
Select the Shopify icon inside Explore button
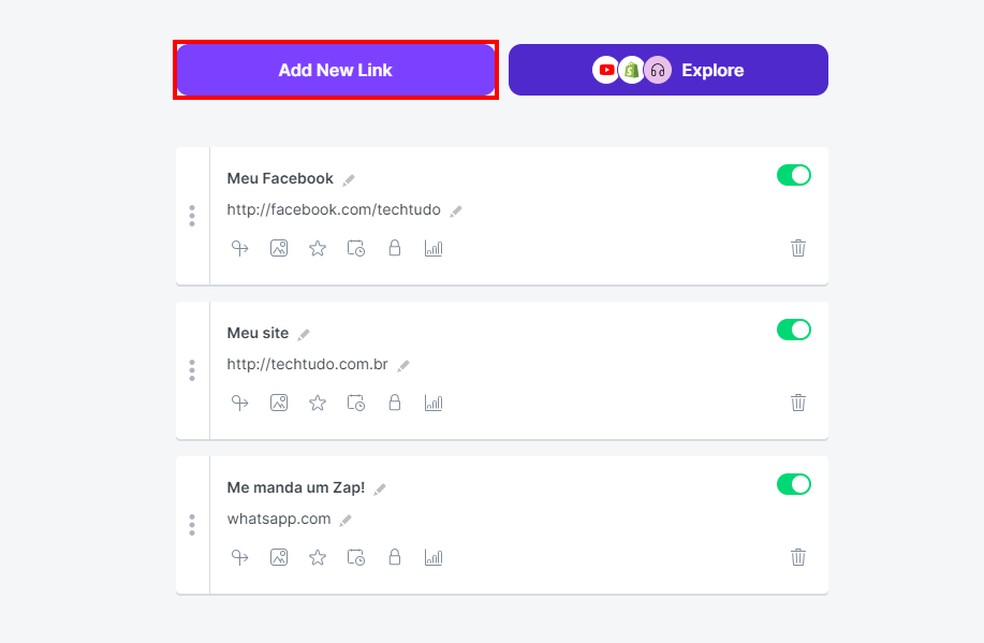[631, 70]
